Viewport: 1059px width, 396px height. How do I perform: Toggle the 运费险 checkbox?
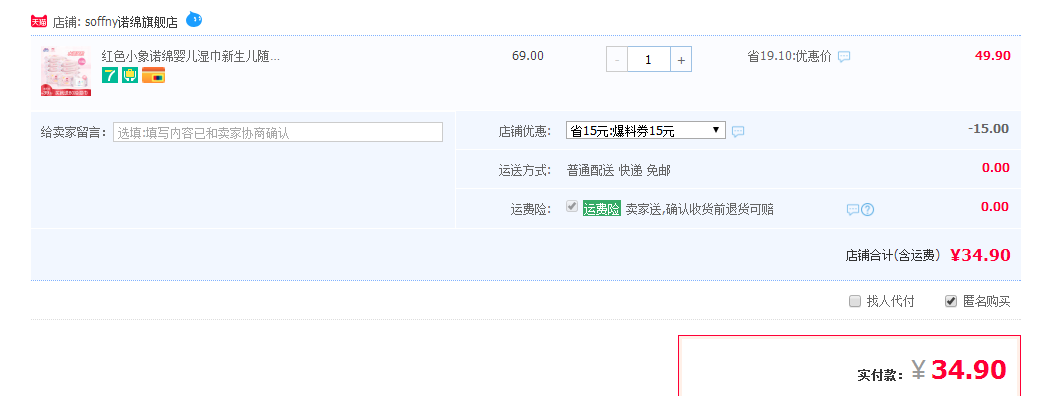coord(572,207)
